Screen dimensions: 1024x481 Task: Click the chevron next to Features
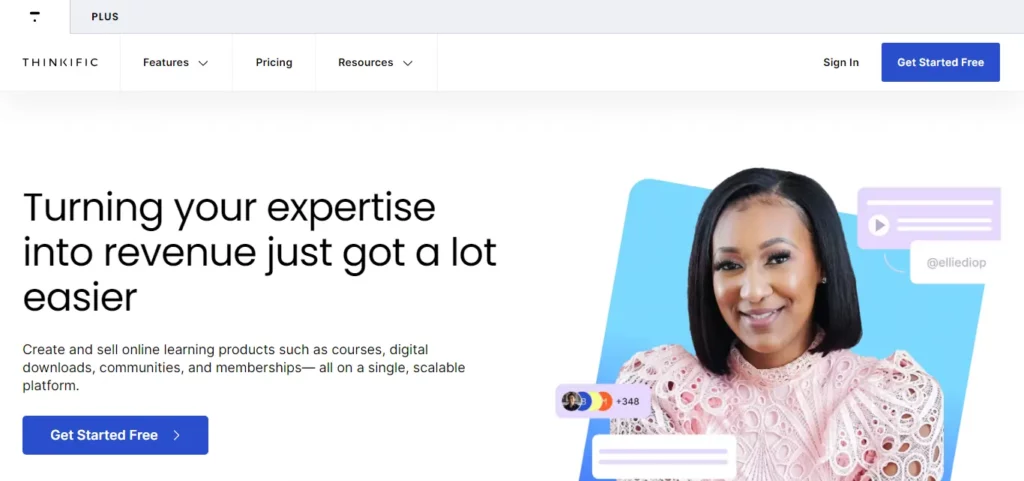pos(203,63)
